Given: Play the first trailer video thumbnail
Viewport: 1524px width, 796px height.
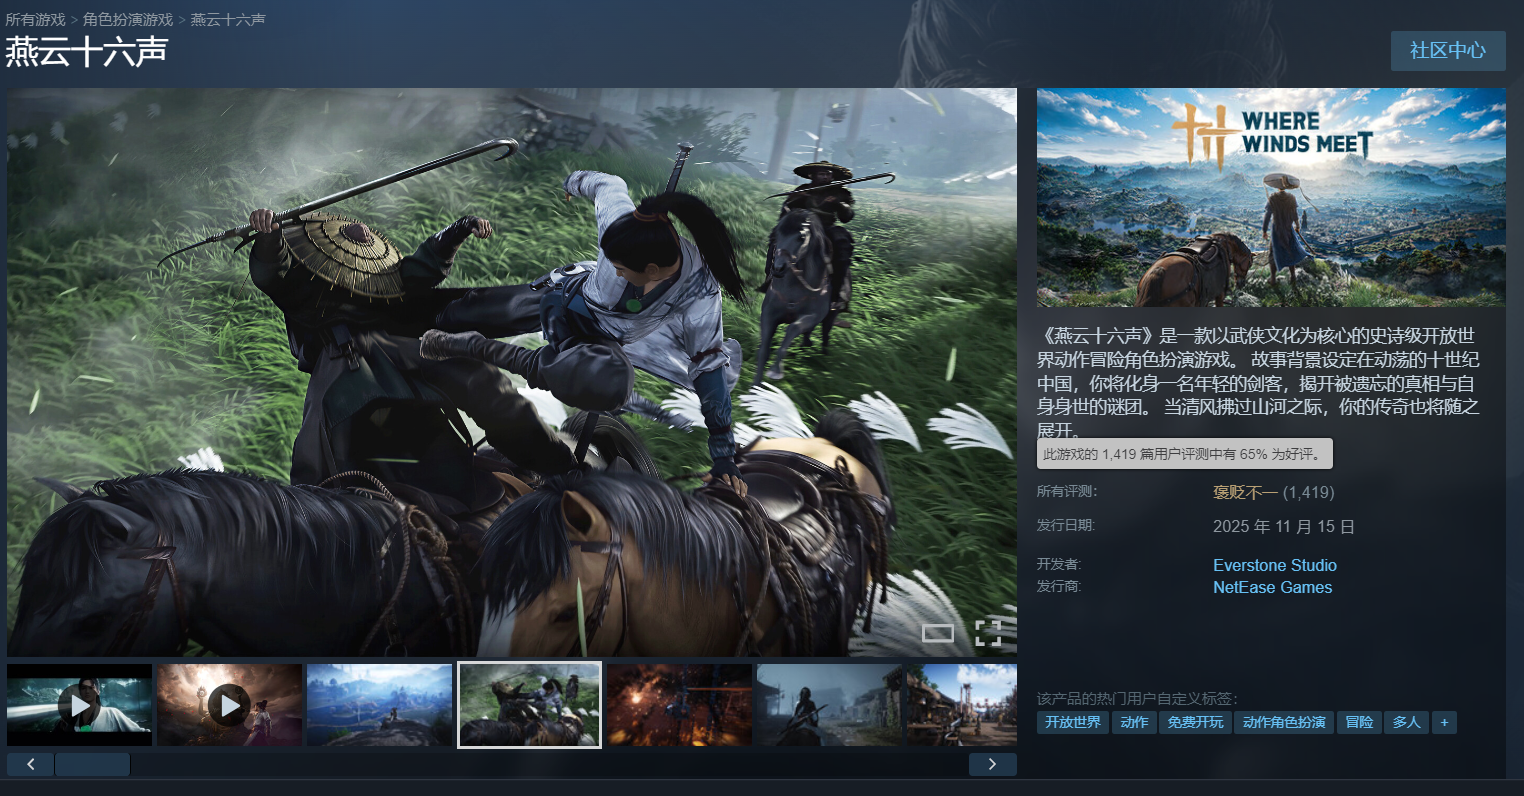Looking at the screenshot, I should click(x=80, y=705).
